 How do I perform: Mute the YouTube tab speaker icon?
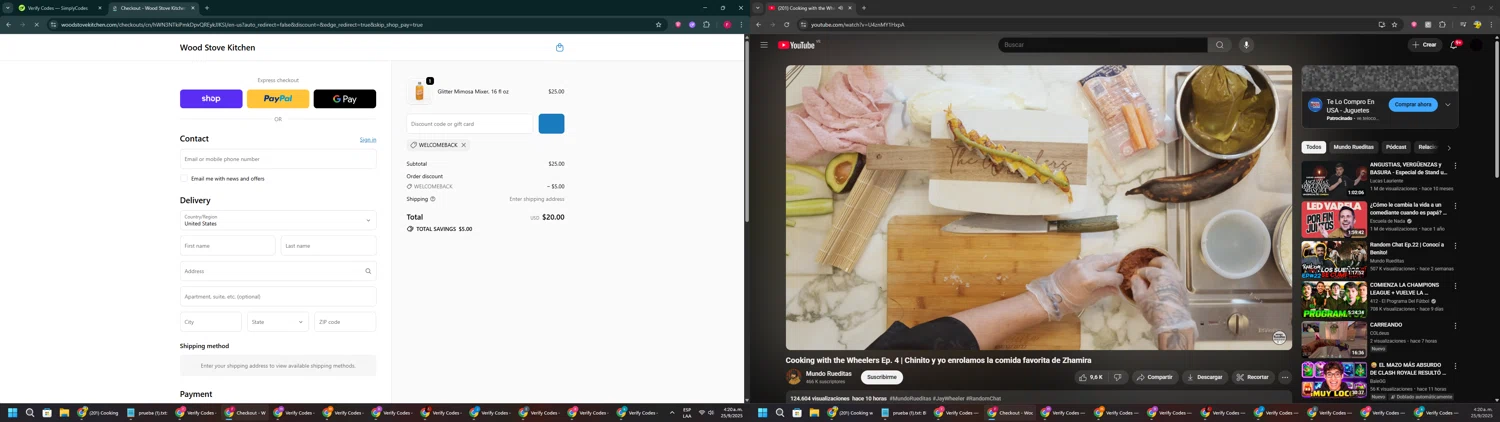[x=840, y=8]
